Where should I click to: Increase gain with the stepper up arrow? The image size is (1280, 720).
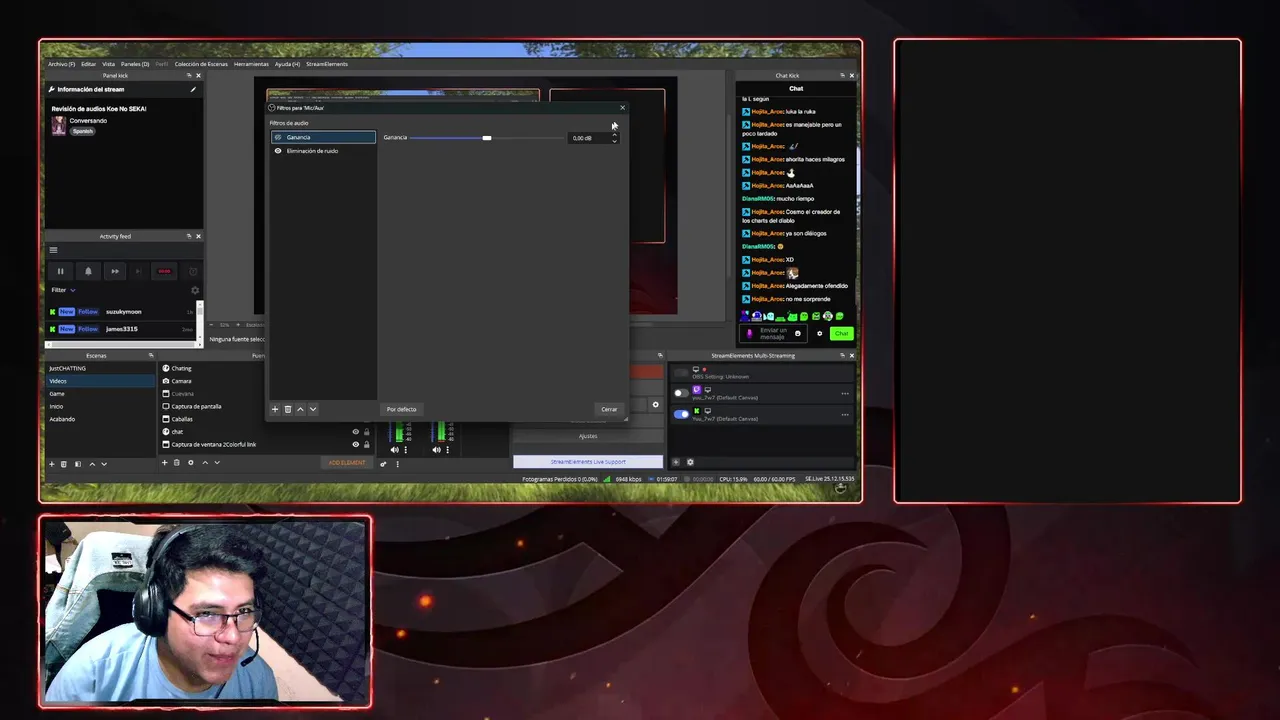pos(614,135)
